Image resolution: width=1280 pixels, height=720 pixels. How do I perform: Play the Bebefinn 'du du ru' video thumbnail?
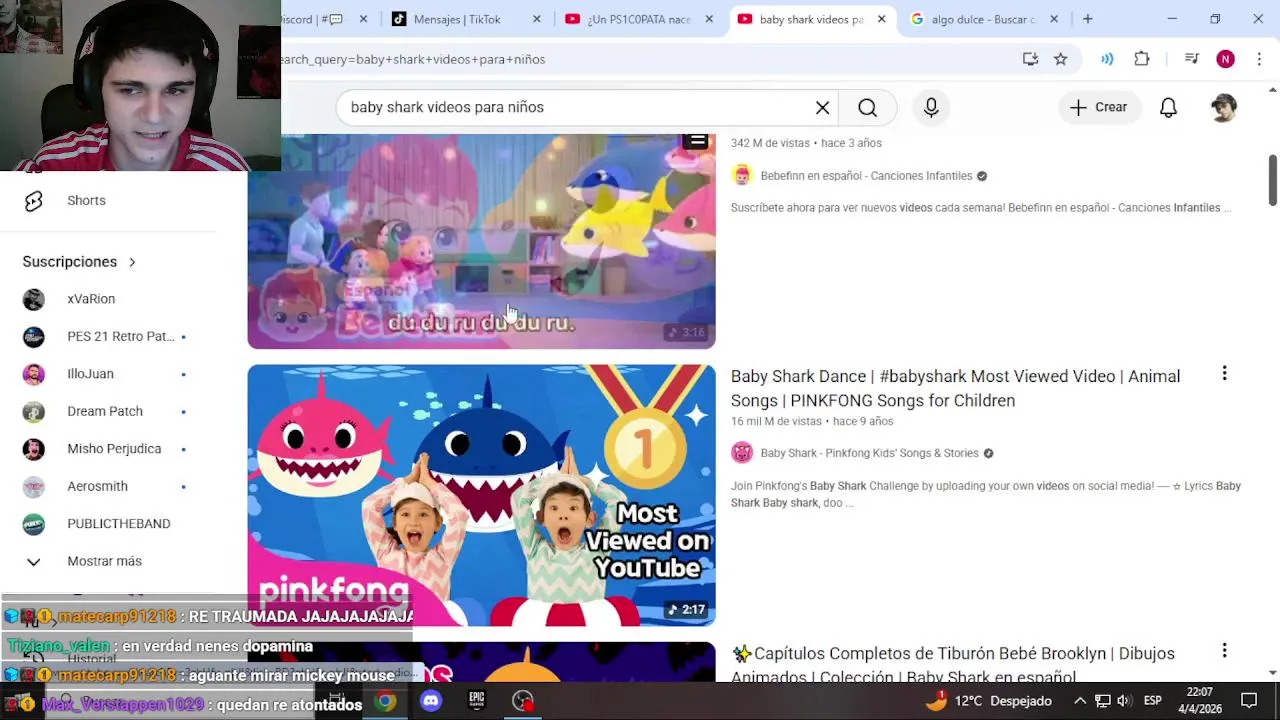(481, 241)
